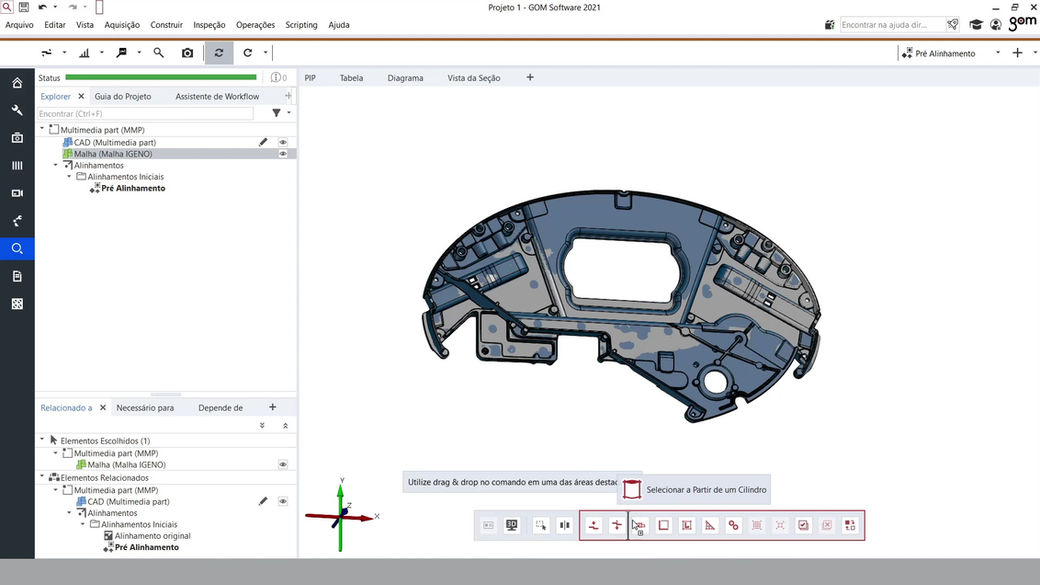The height and width of the screenshot is (585, 1040).
Task: Click the 3D view icon in bottom toolbar
Action: tap(512, 525)
